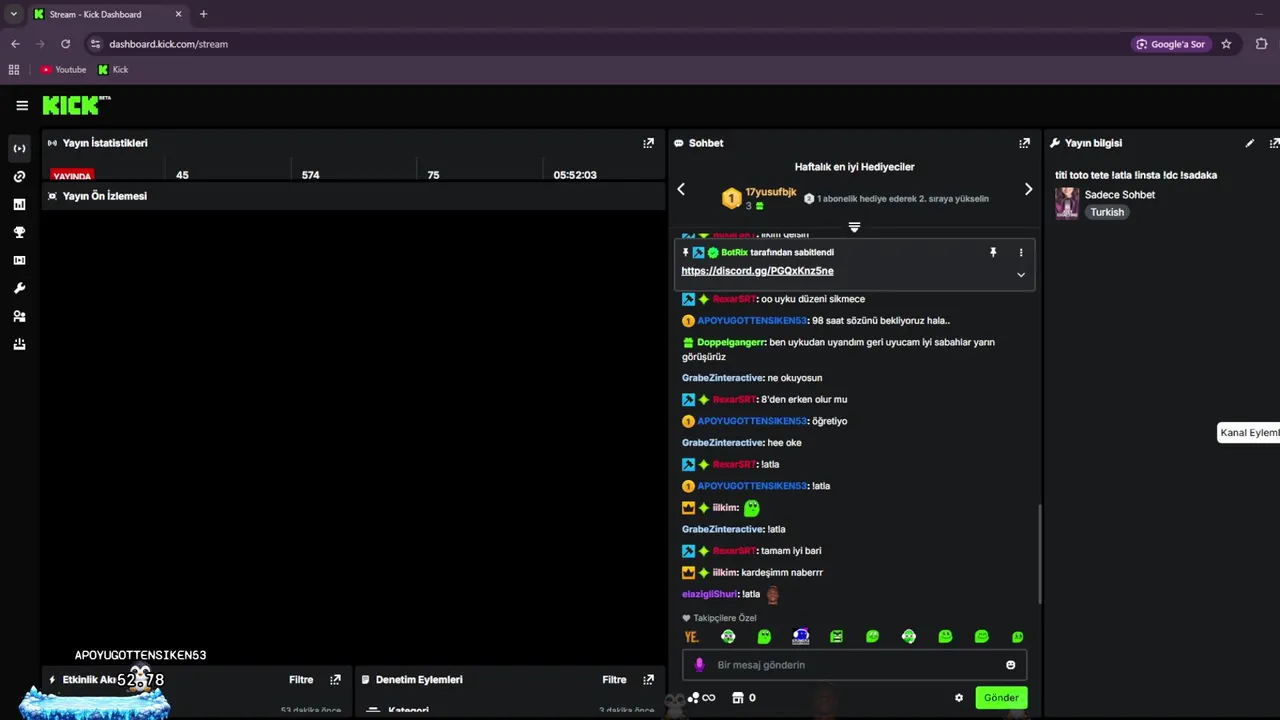Collapse the top gifters section handle
The image size is (1280, 720).
point(854,227)
